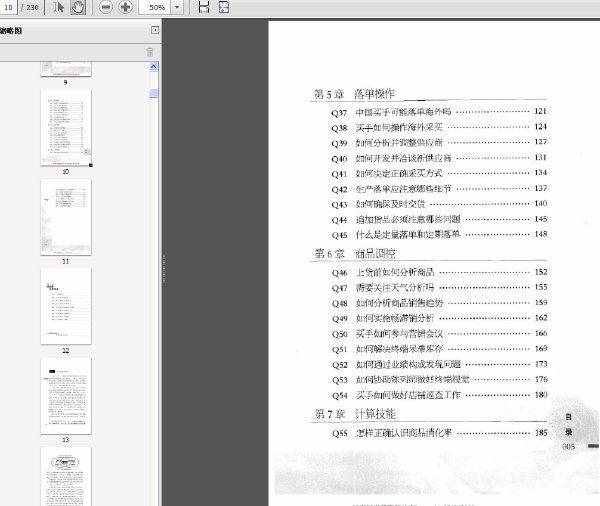
Task: Click the Q43 entry on page 140
Action: pos(439,204)
